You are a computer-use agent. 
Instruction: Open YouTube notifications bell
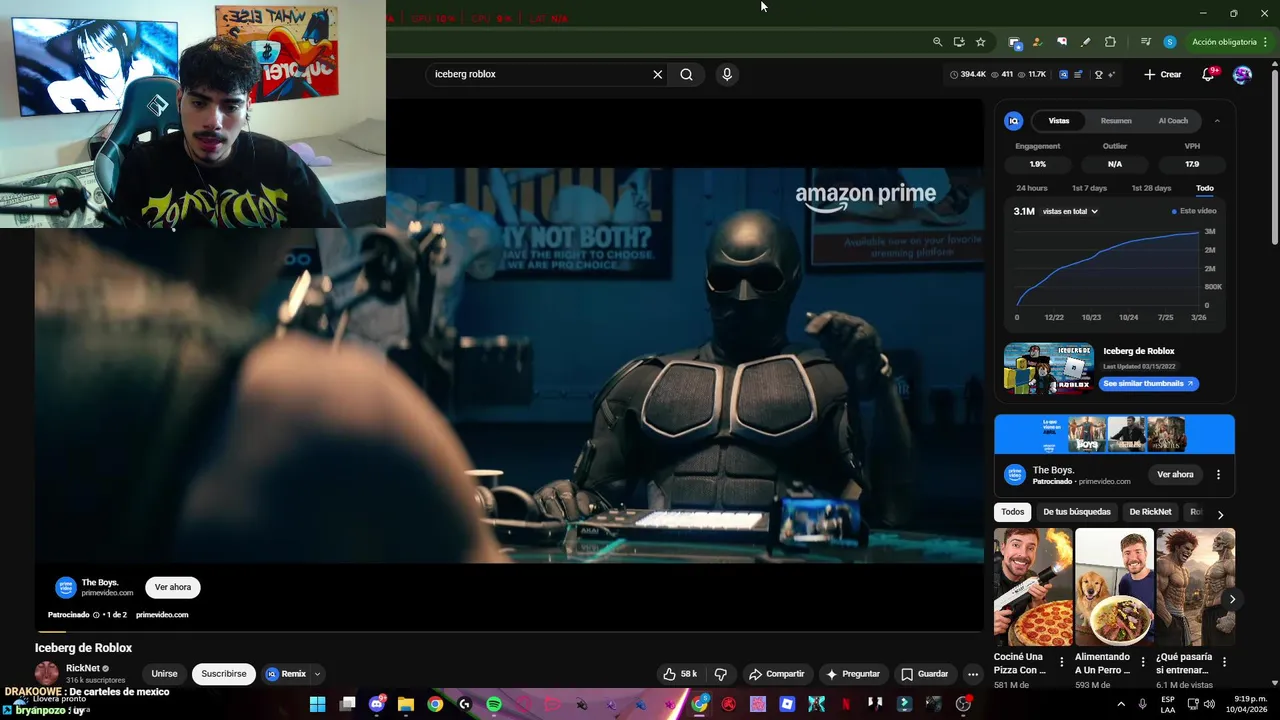1208,74
